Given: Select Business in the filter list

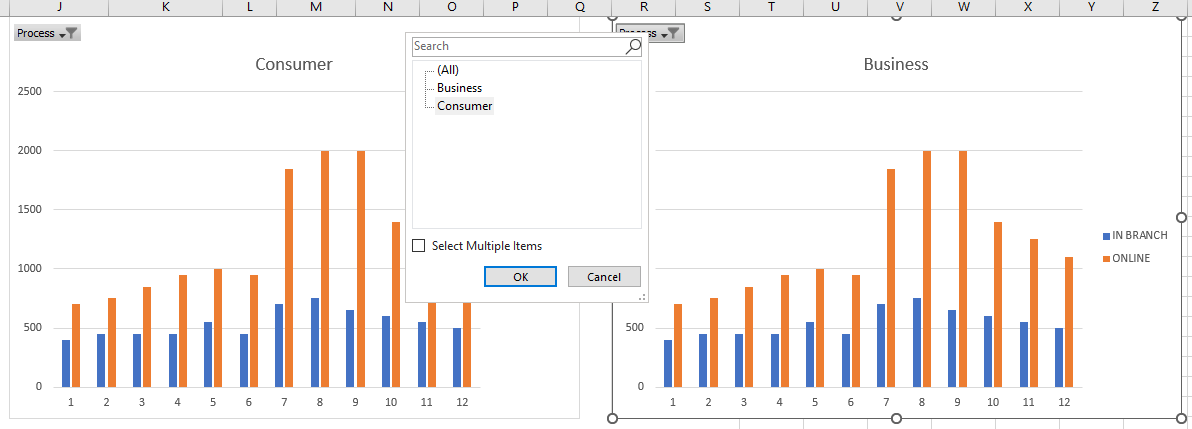Looking at the screenshot, I should (x=459, y=88).
